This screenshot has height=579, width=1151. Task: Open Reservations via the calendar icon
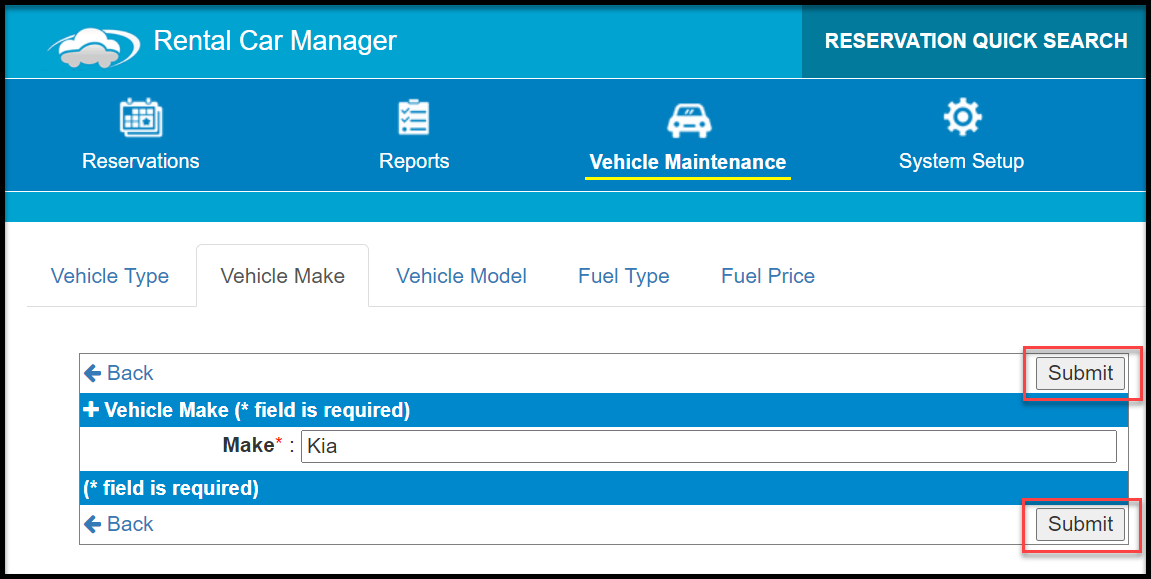pos(140,118)
